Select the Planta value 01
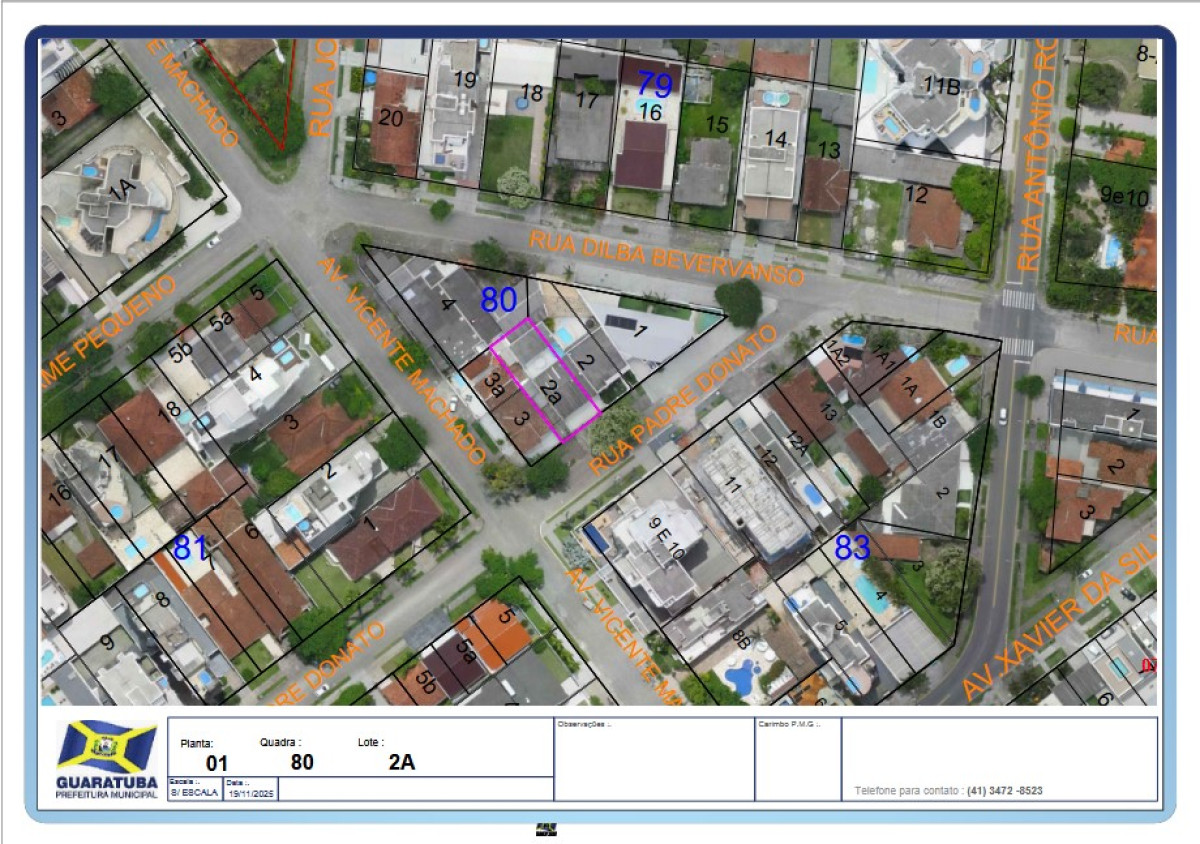This screenshot has height=844, width=1200. click(x=217, y=763)
